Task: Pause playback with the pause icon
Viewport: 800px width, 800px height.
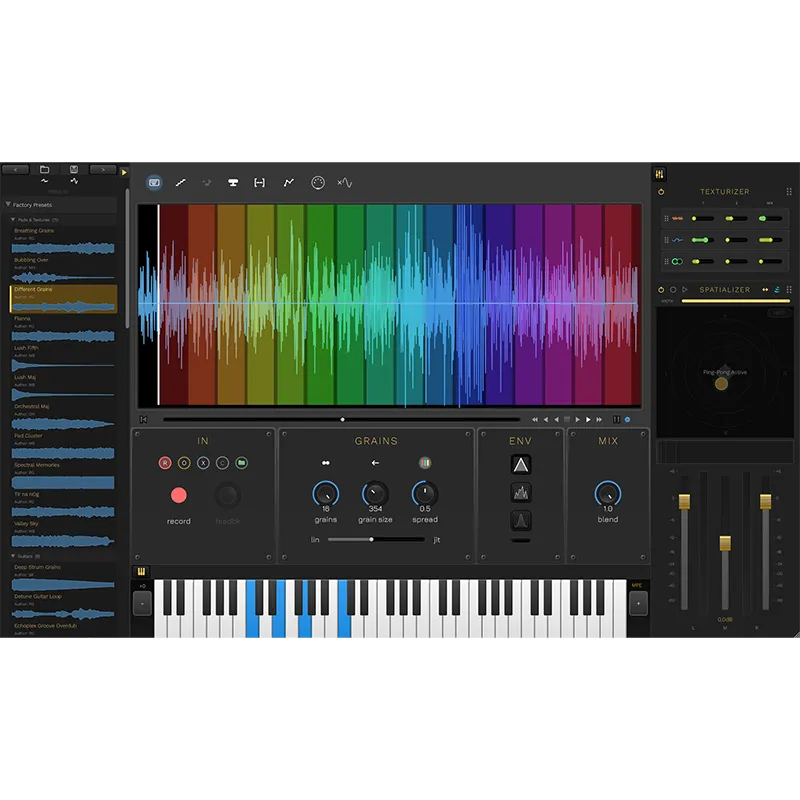Action: (616, 419)
